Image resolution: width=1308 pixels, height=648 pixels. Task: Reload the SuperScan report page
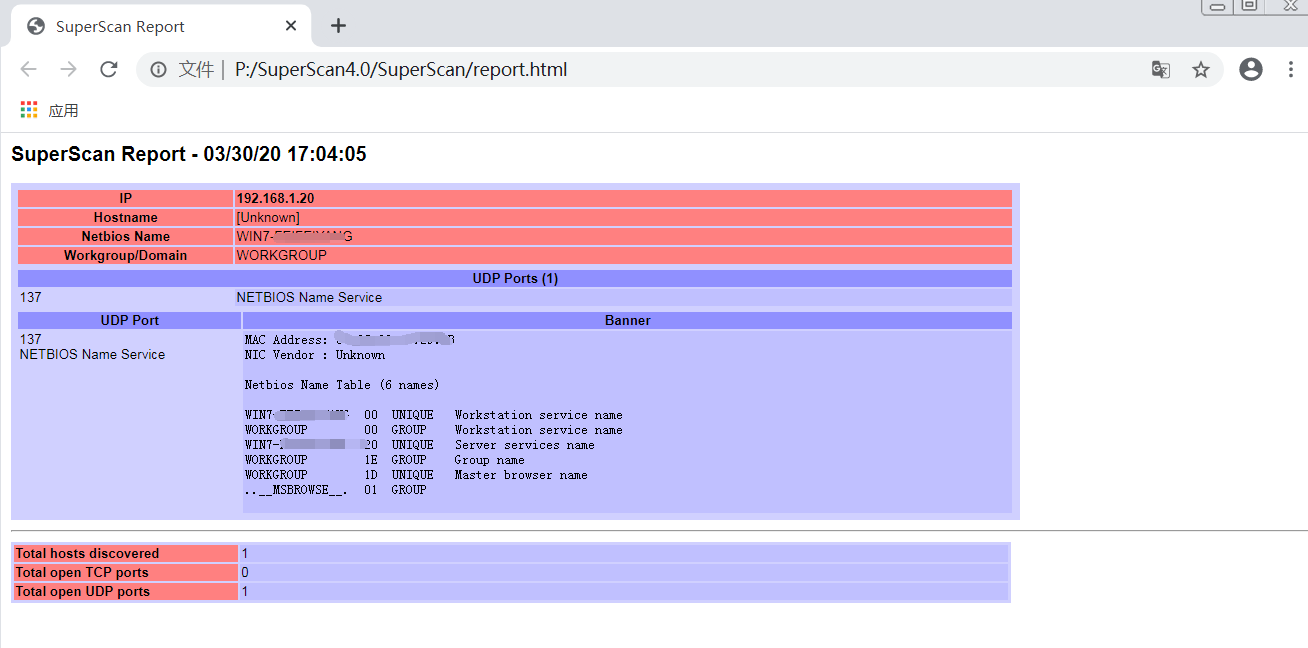pyautogui.click(x=108, y=69)
